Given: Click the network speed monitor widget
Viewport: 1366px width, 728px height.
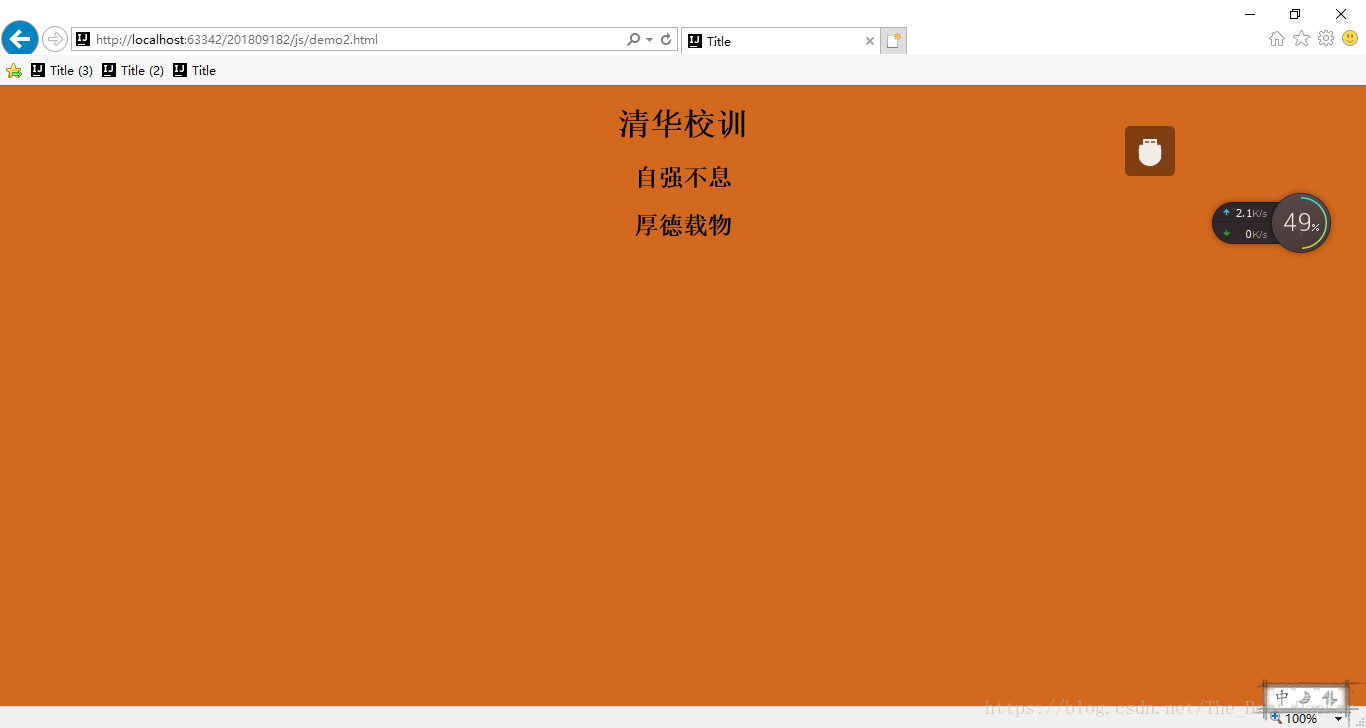Looking at the screenshot, I should (x=1243, y=223).
